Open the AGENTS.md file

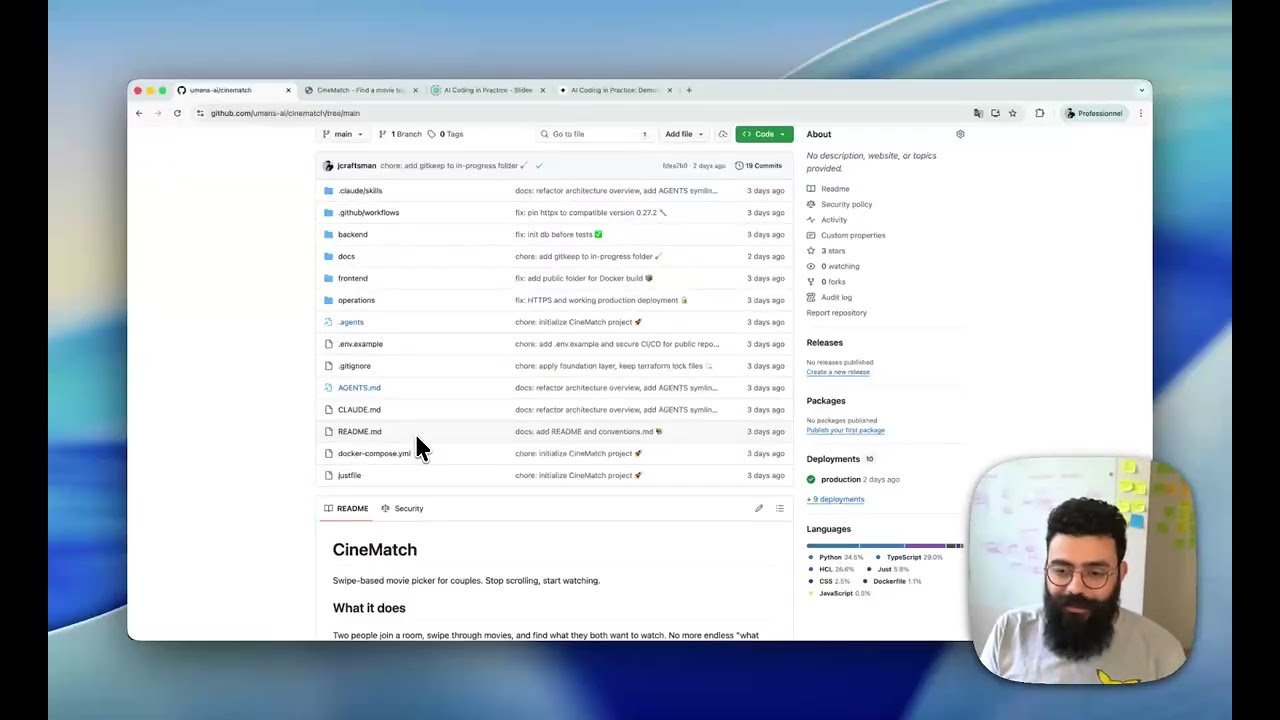[x=359, y=388]
